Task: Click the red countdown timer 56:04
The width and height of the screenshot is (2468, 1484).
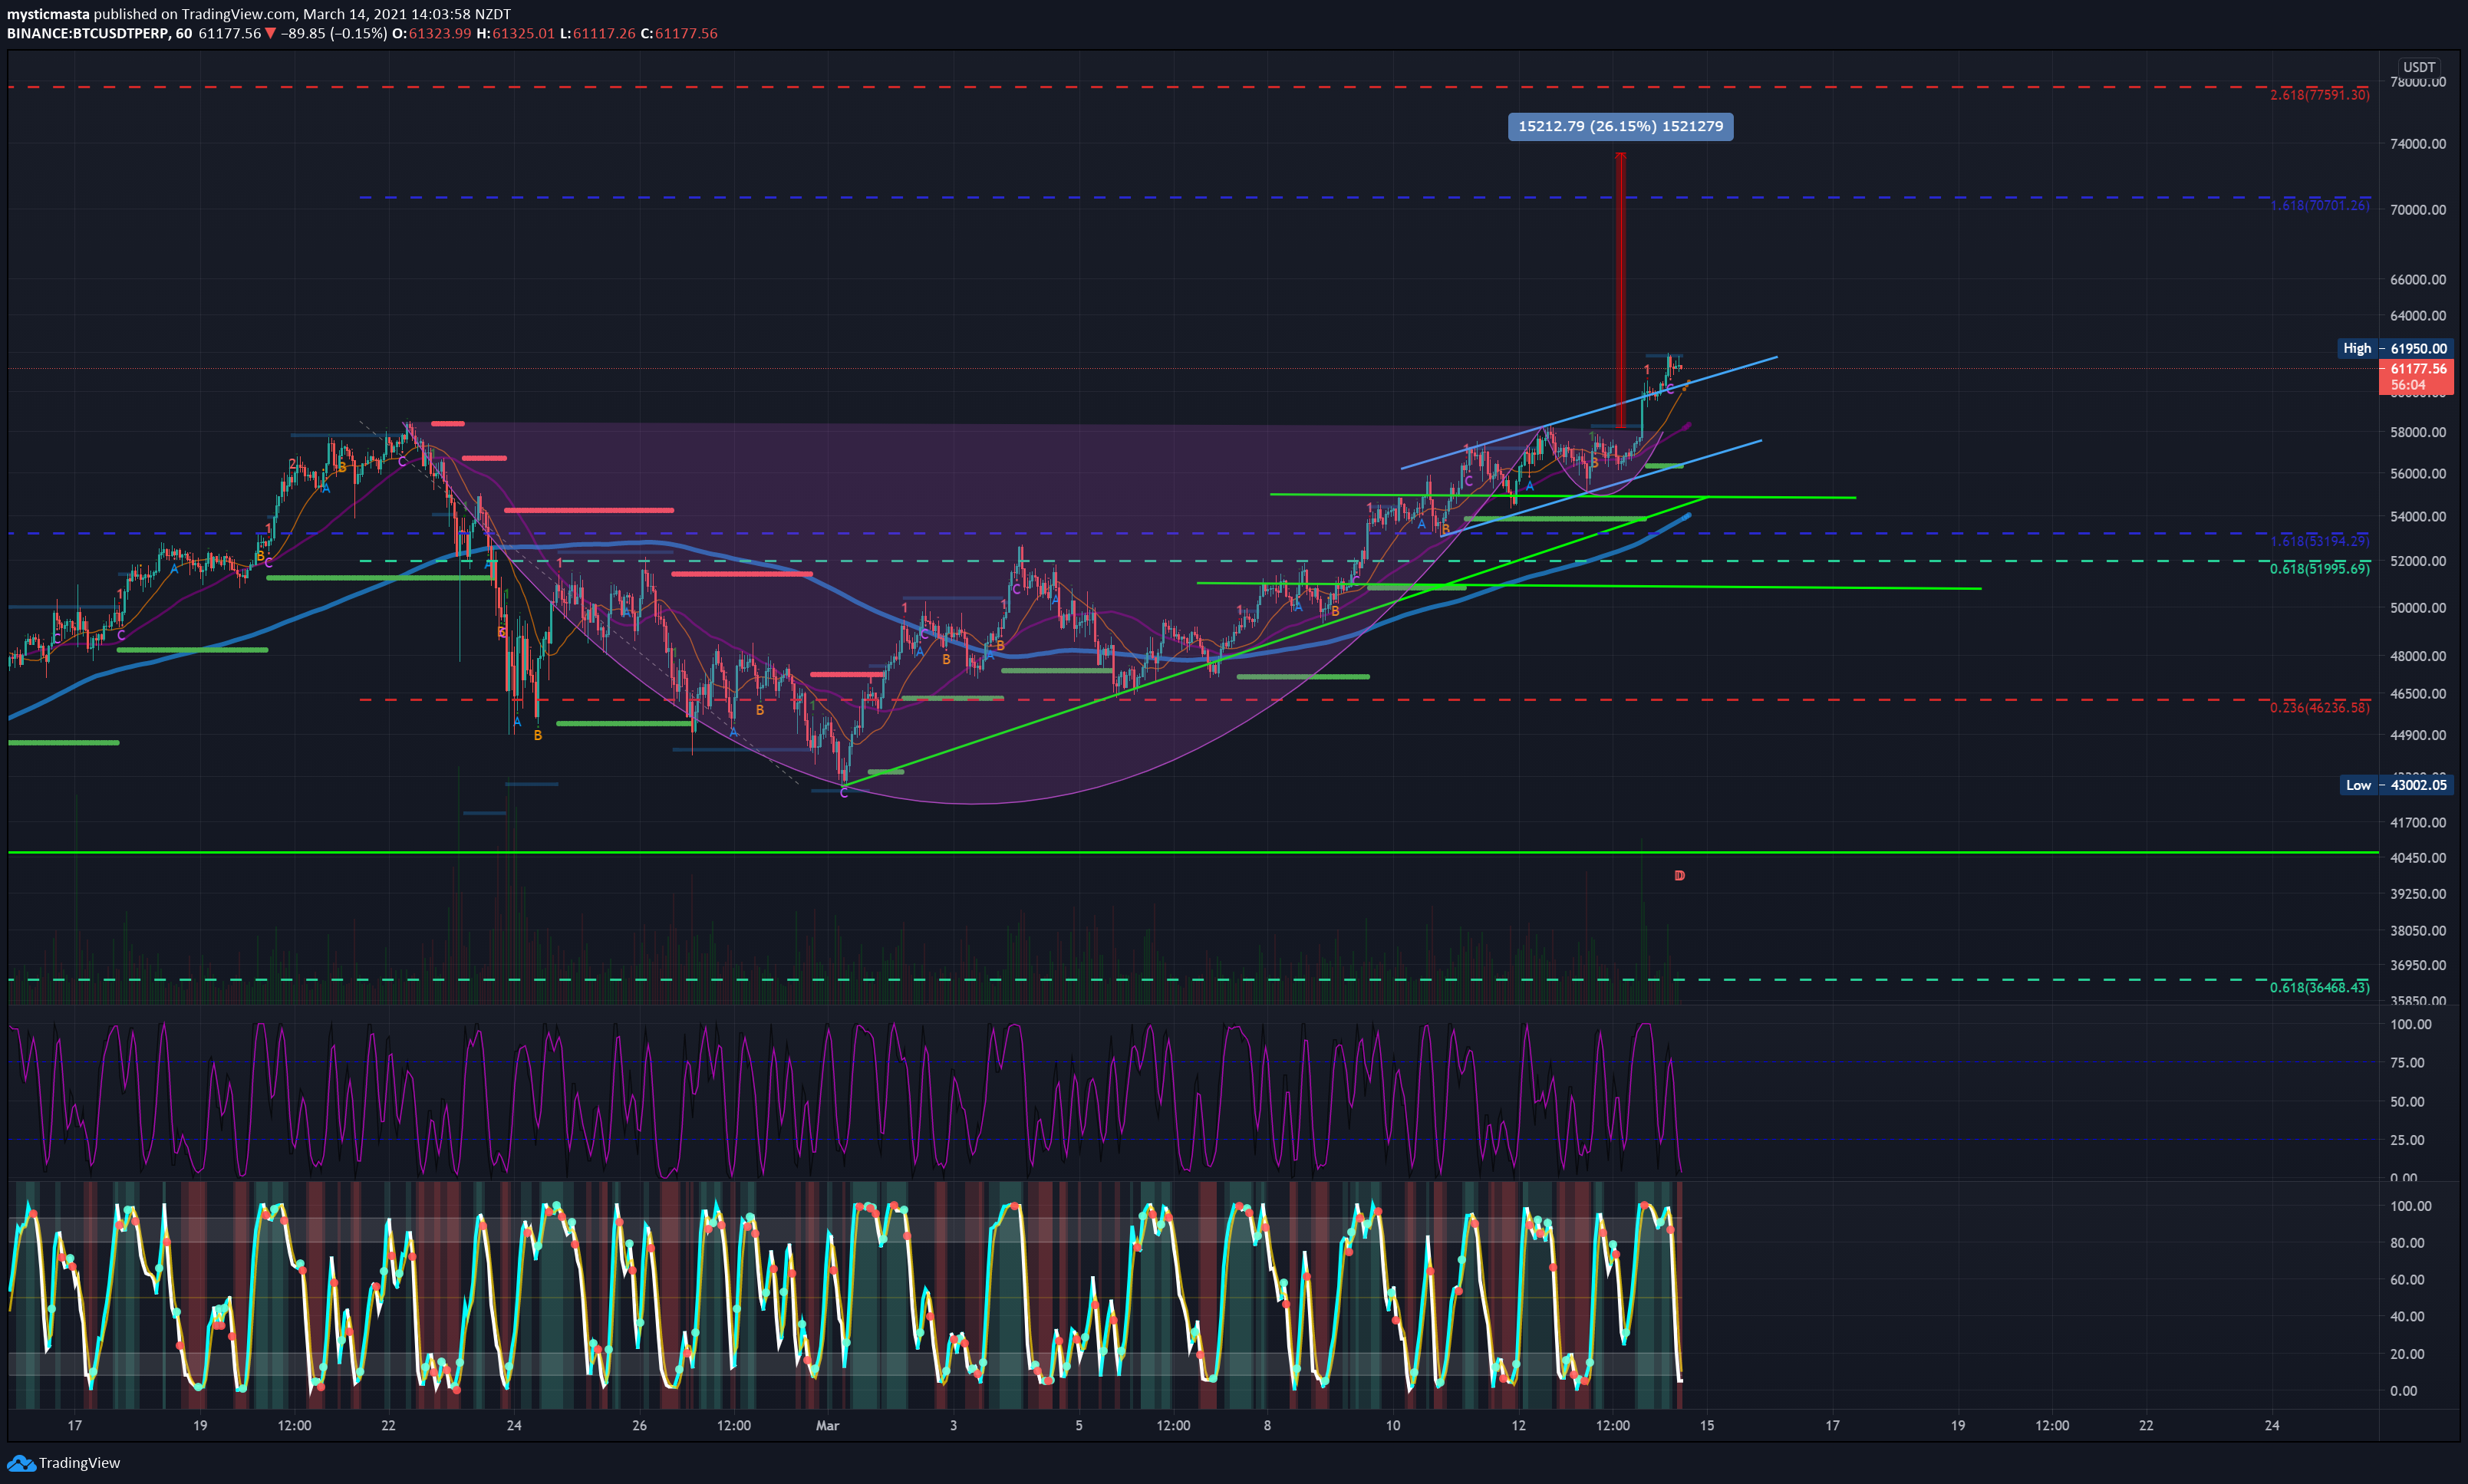Action: (2408, 385)
